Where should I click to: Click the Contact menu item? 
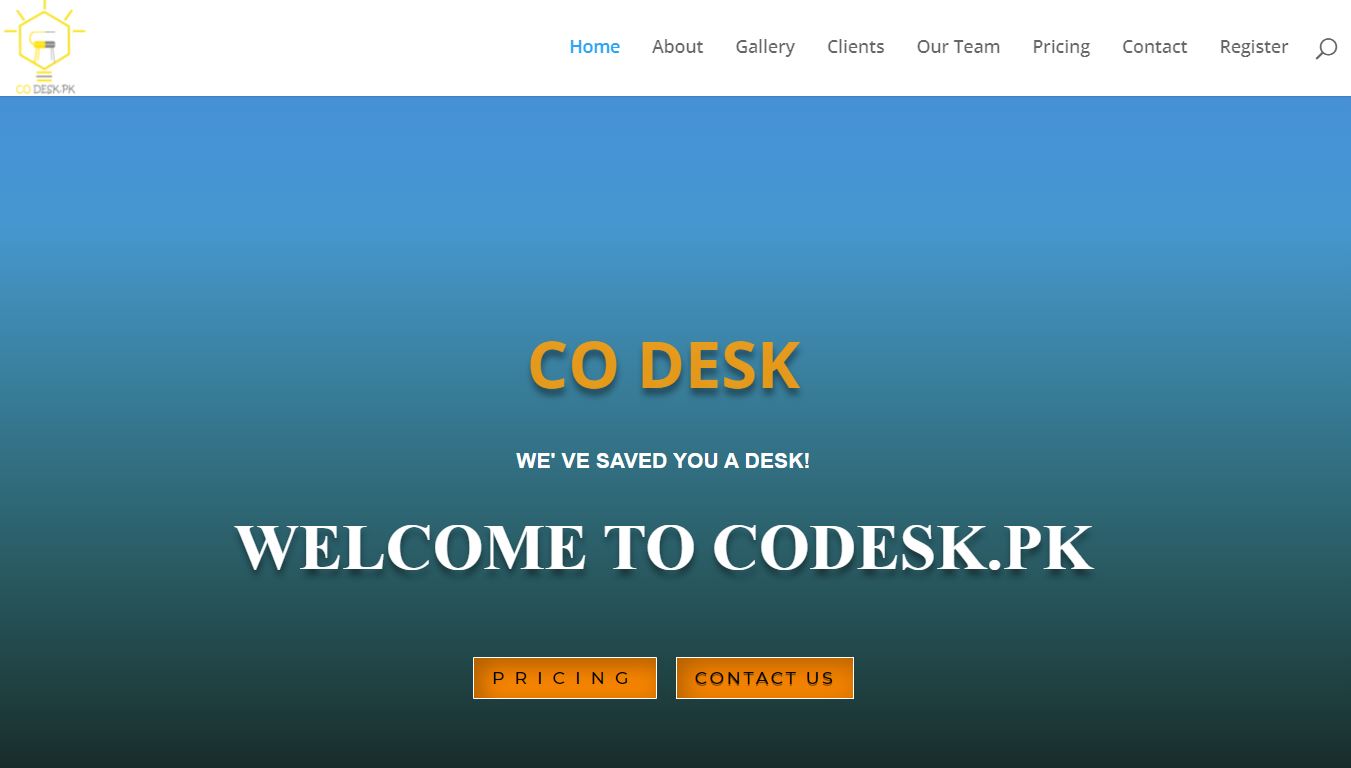pyautogui.click(x=1154, y=47)
